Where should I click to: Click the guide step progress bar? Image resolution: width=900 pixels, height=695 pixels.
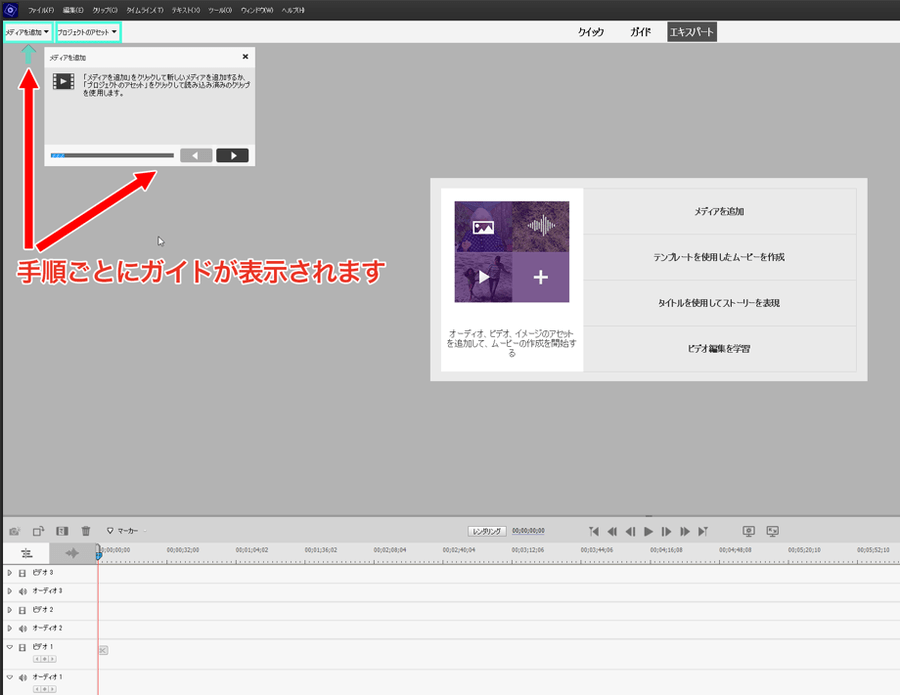click(112, 156)
